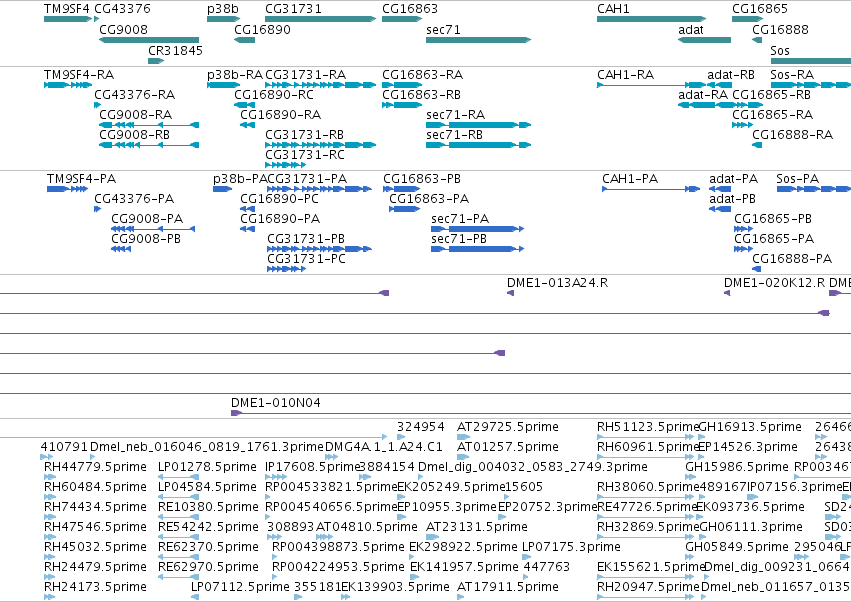851x602 pixels.
Task: Select the 'CG43376-PA' protein label
Action: 134,199
